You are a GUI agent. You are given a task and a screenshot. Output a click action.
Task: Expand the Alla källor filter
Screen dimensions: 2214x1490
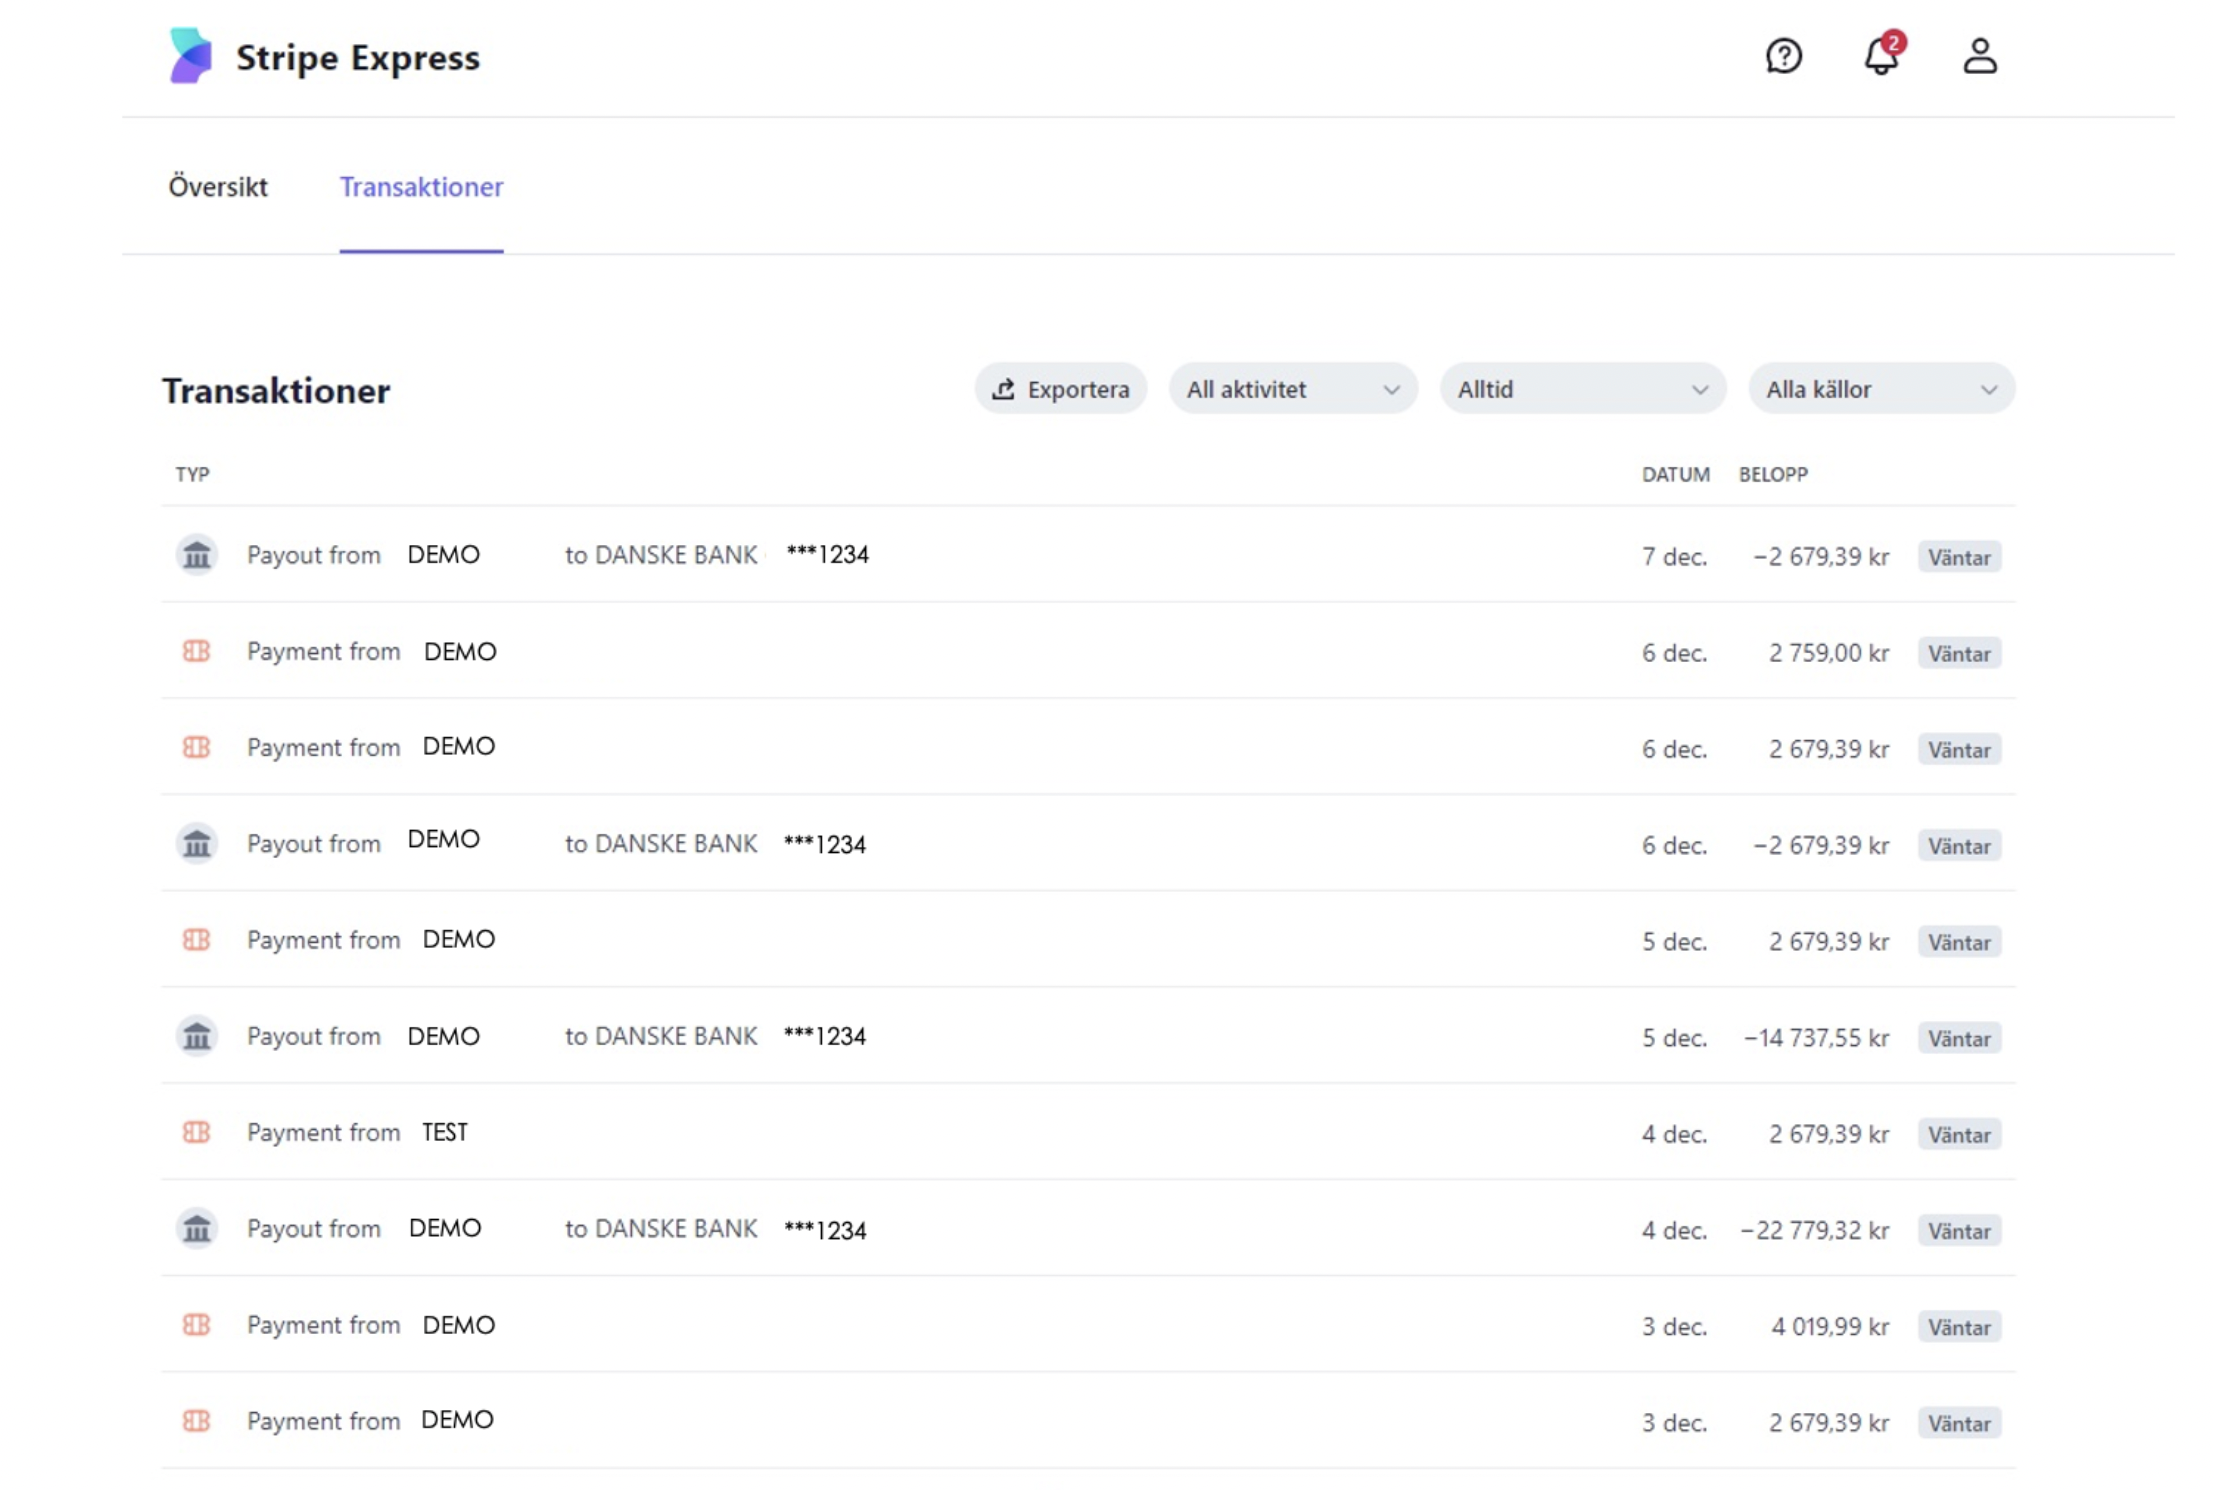point(1882,389)
